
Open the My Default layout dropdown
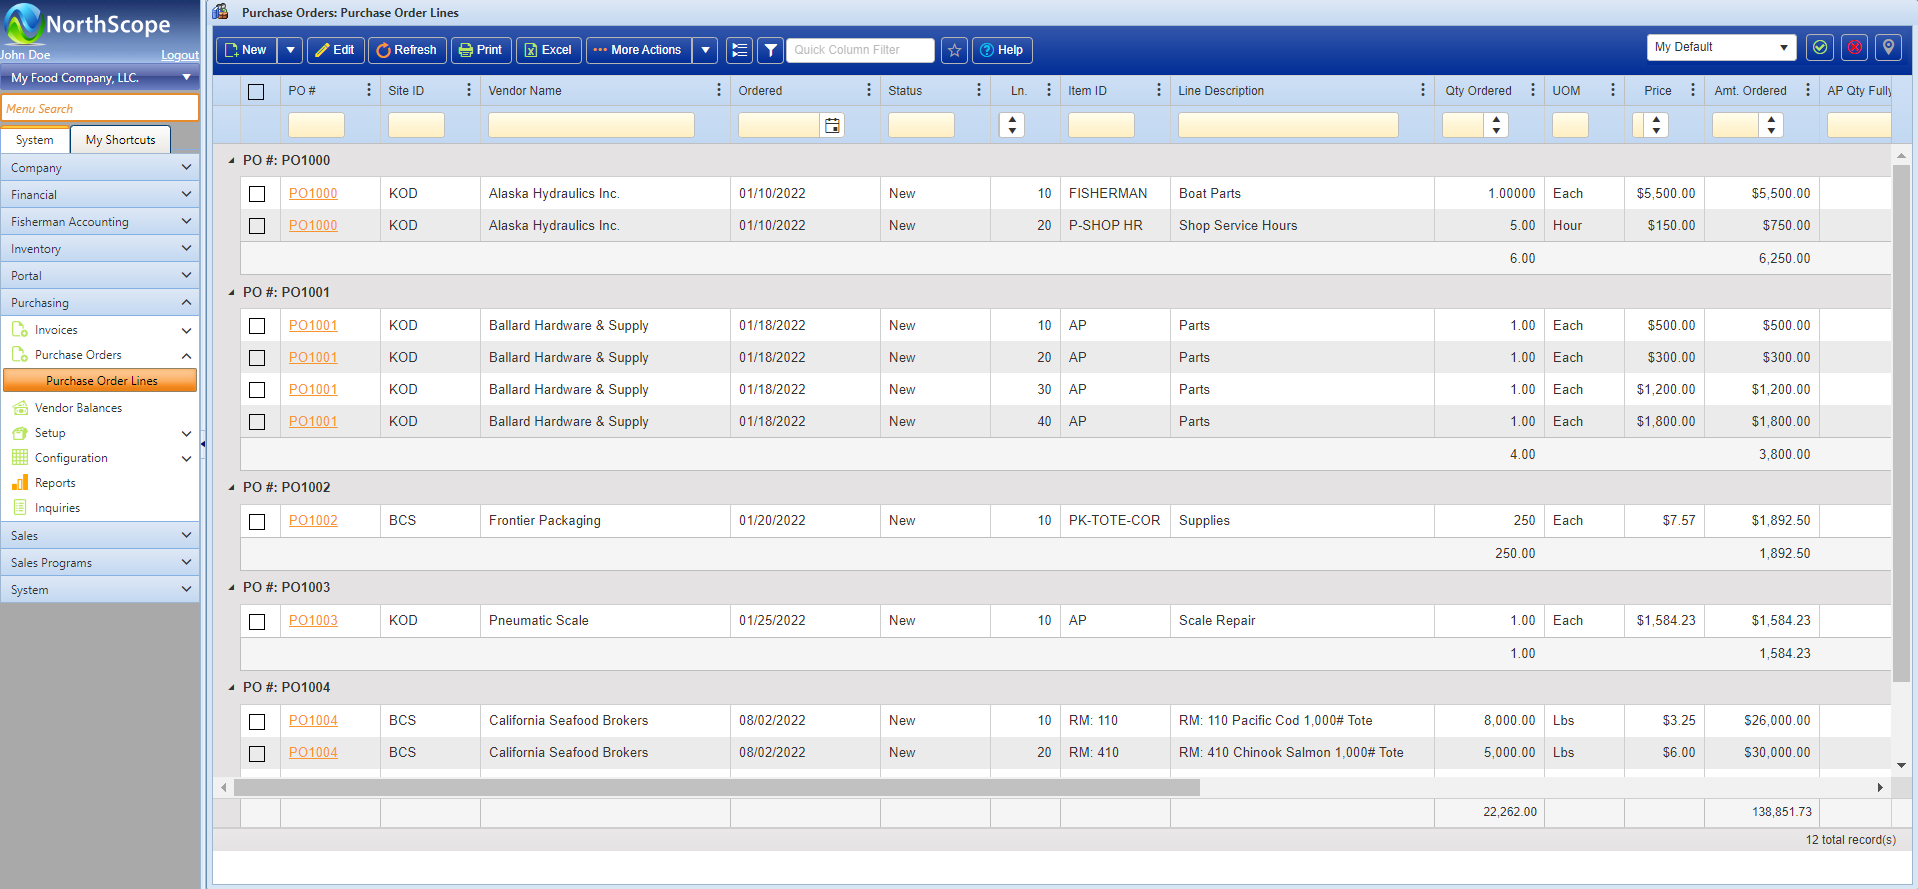tap(1720, 47)
